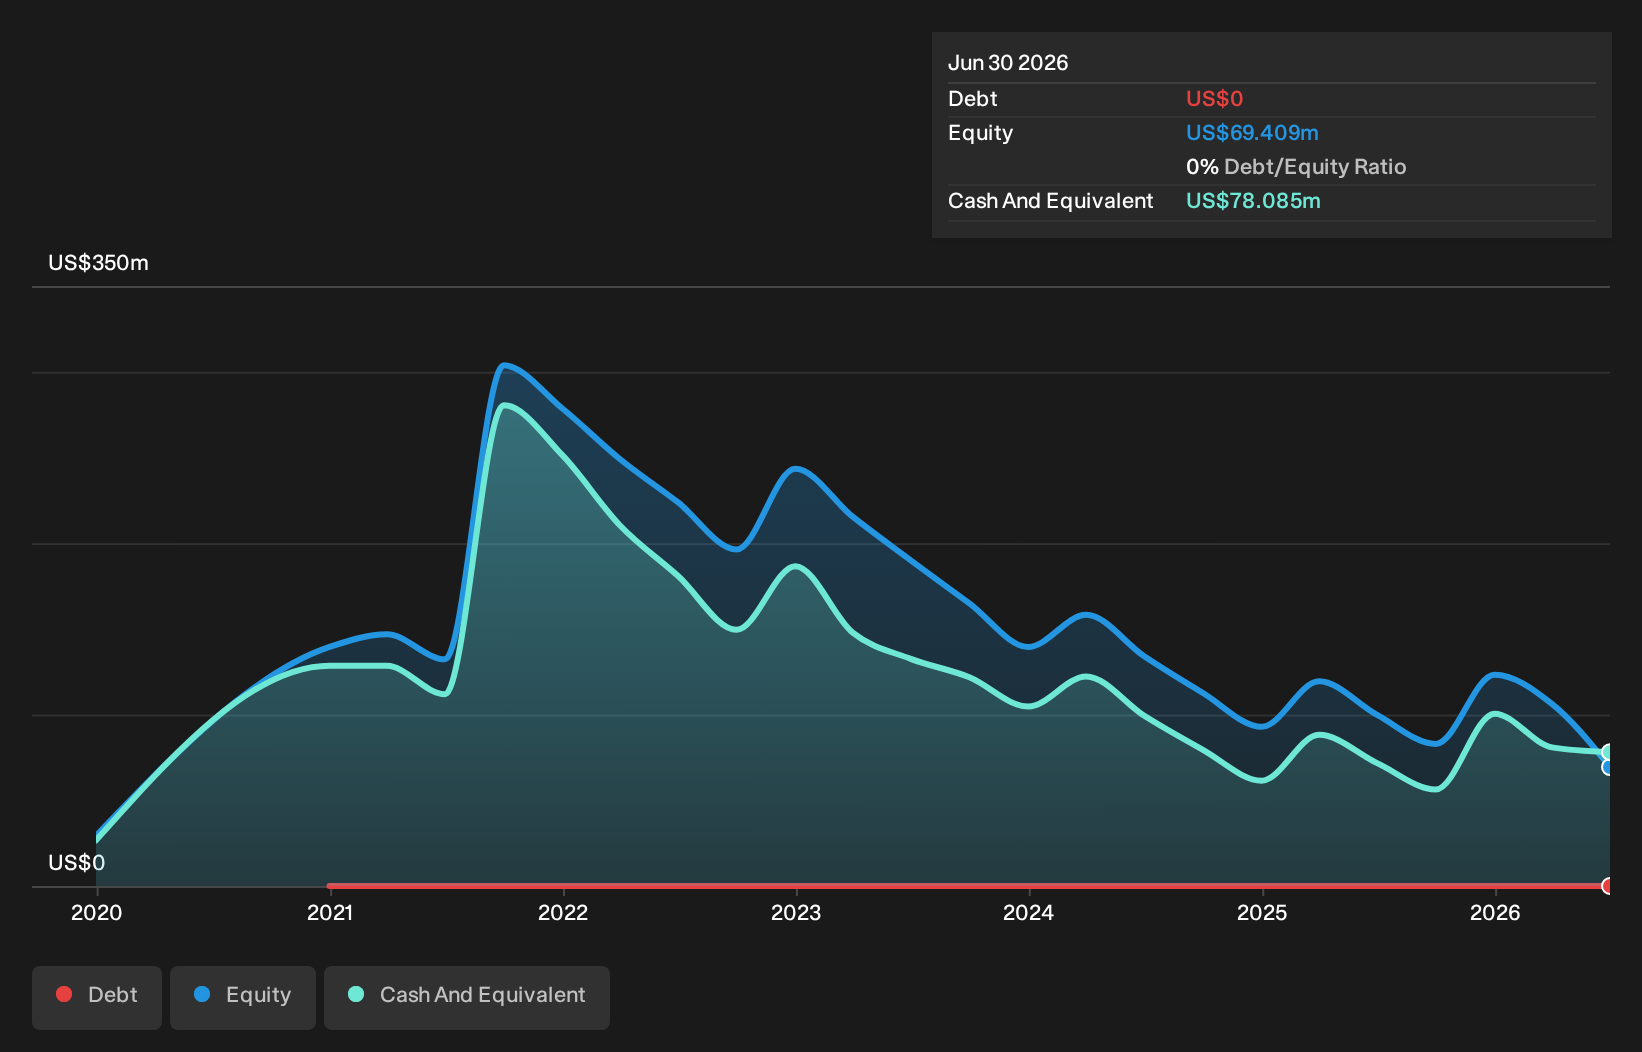Click the blue Equity endpoint marker
Image resolution: width=1642 pixels, height=1052 pixels.
point(1608,767)
